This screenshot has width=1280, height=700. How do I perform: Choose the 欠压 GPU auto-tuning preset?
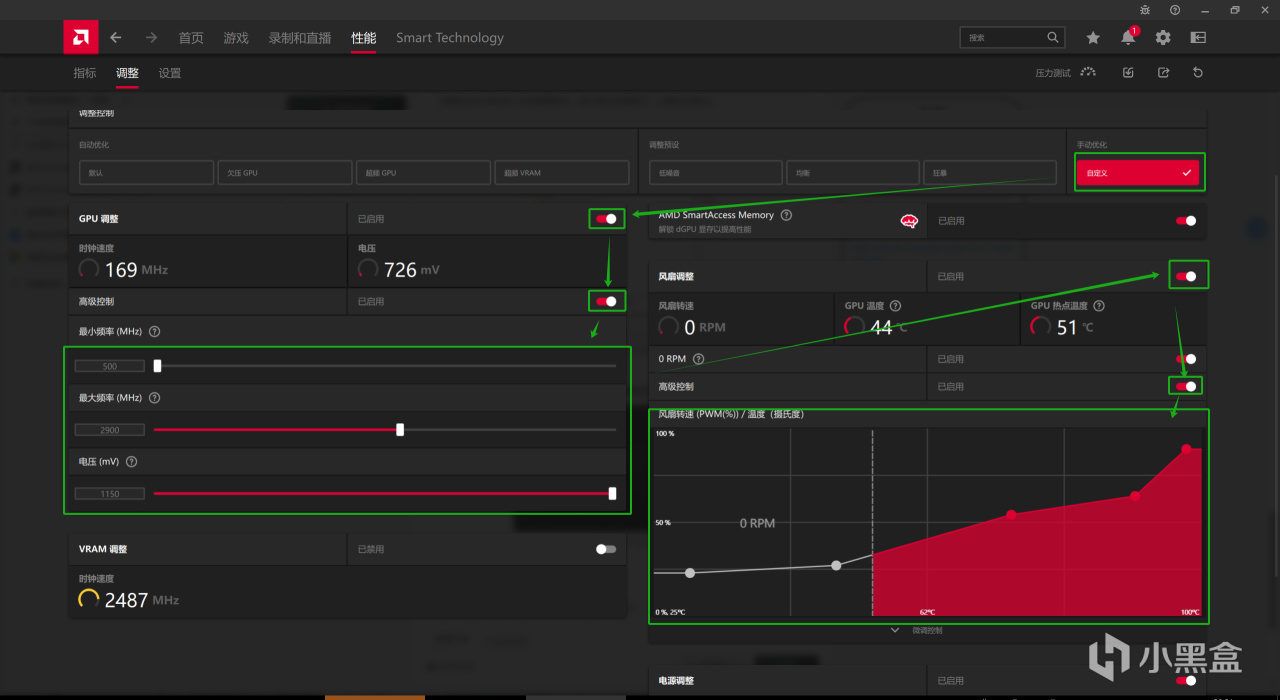point(284,173)
